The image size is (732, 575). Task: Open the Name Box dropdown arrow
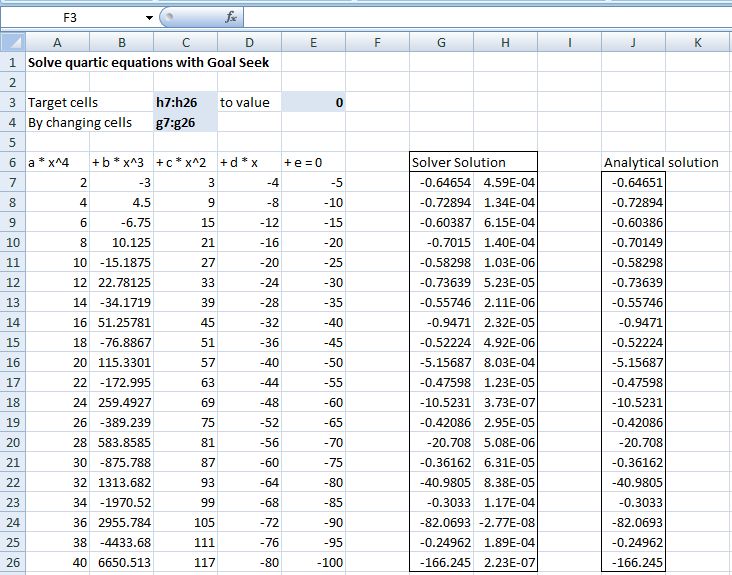pos(149,18)
